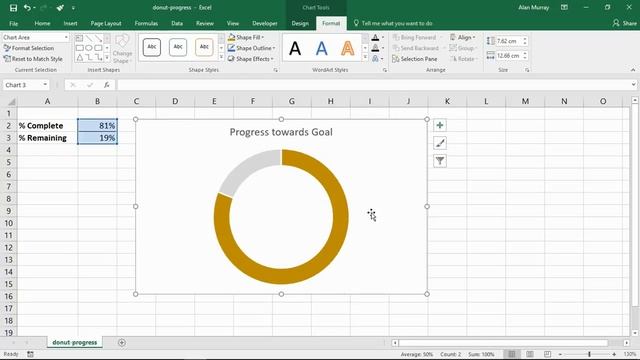Viewport: 640px width, 360px height.
Task: Switch to Page Layout view in status bar
Action: click(530, 354)
